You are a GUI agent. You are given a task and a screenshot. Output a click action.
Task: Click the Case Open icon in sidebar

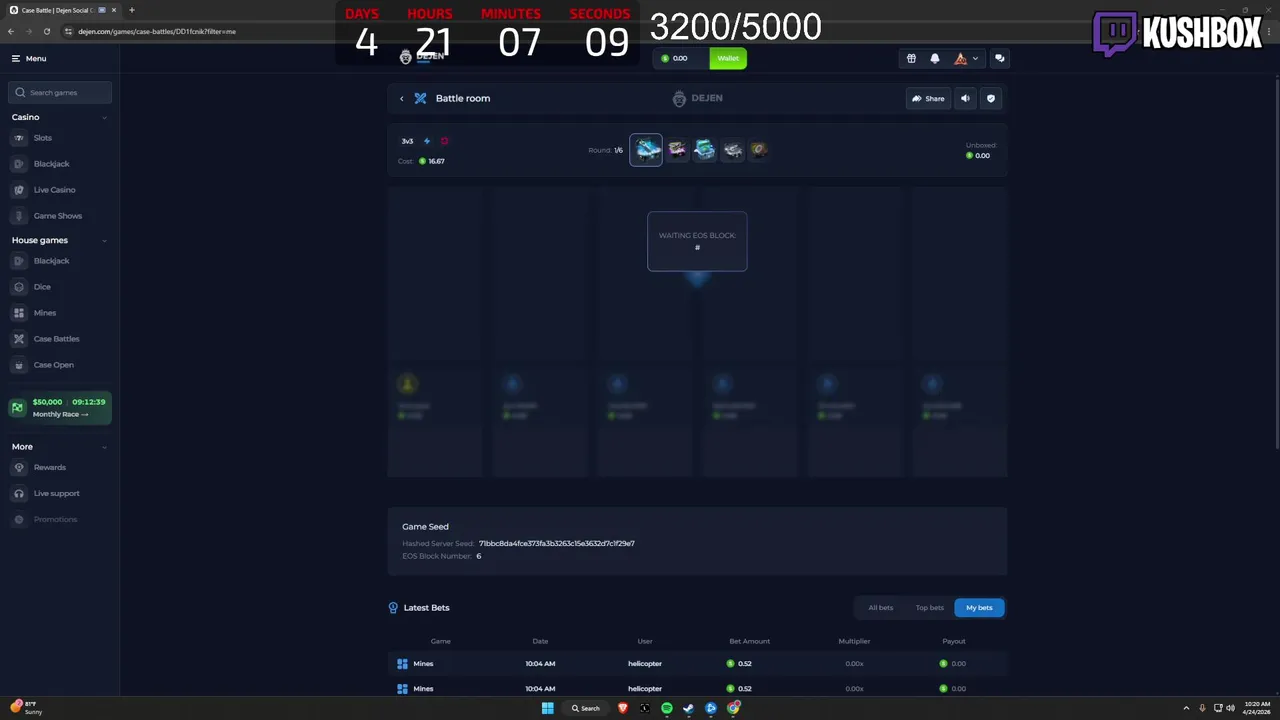pyautogui.click(x=19, y=365)
